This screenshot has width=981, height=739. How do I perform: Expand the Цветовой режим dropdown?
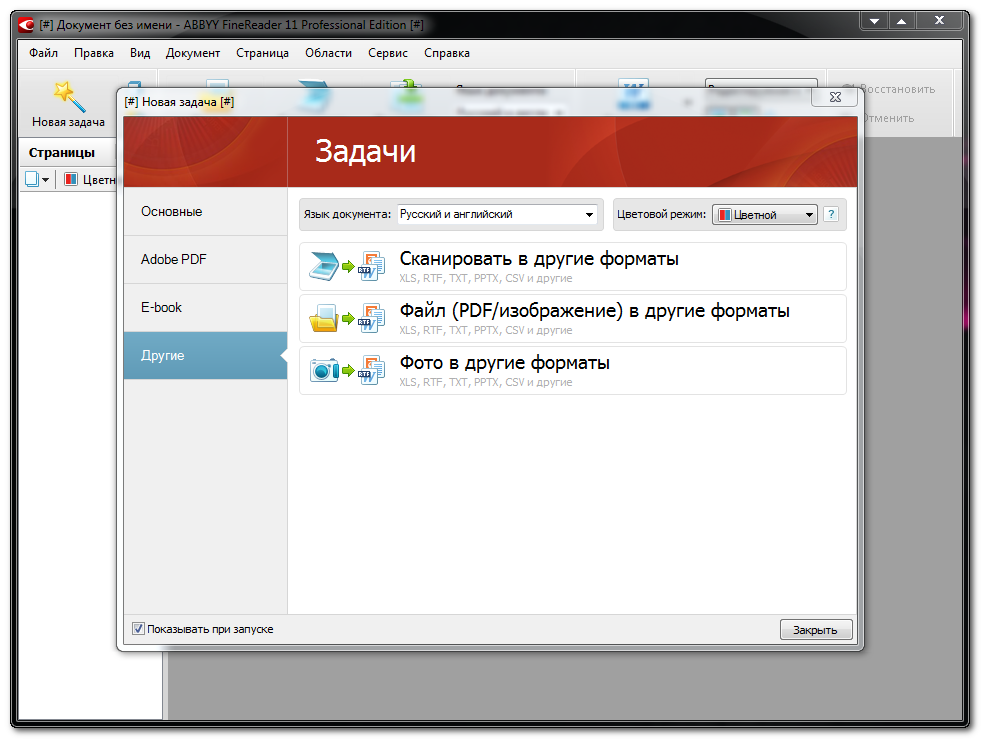[x=808, y=214]
